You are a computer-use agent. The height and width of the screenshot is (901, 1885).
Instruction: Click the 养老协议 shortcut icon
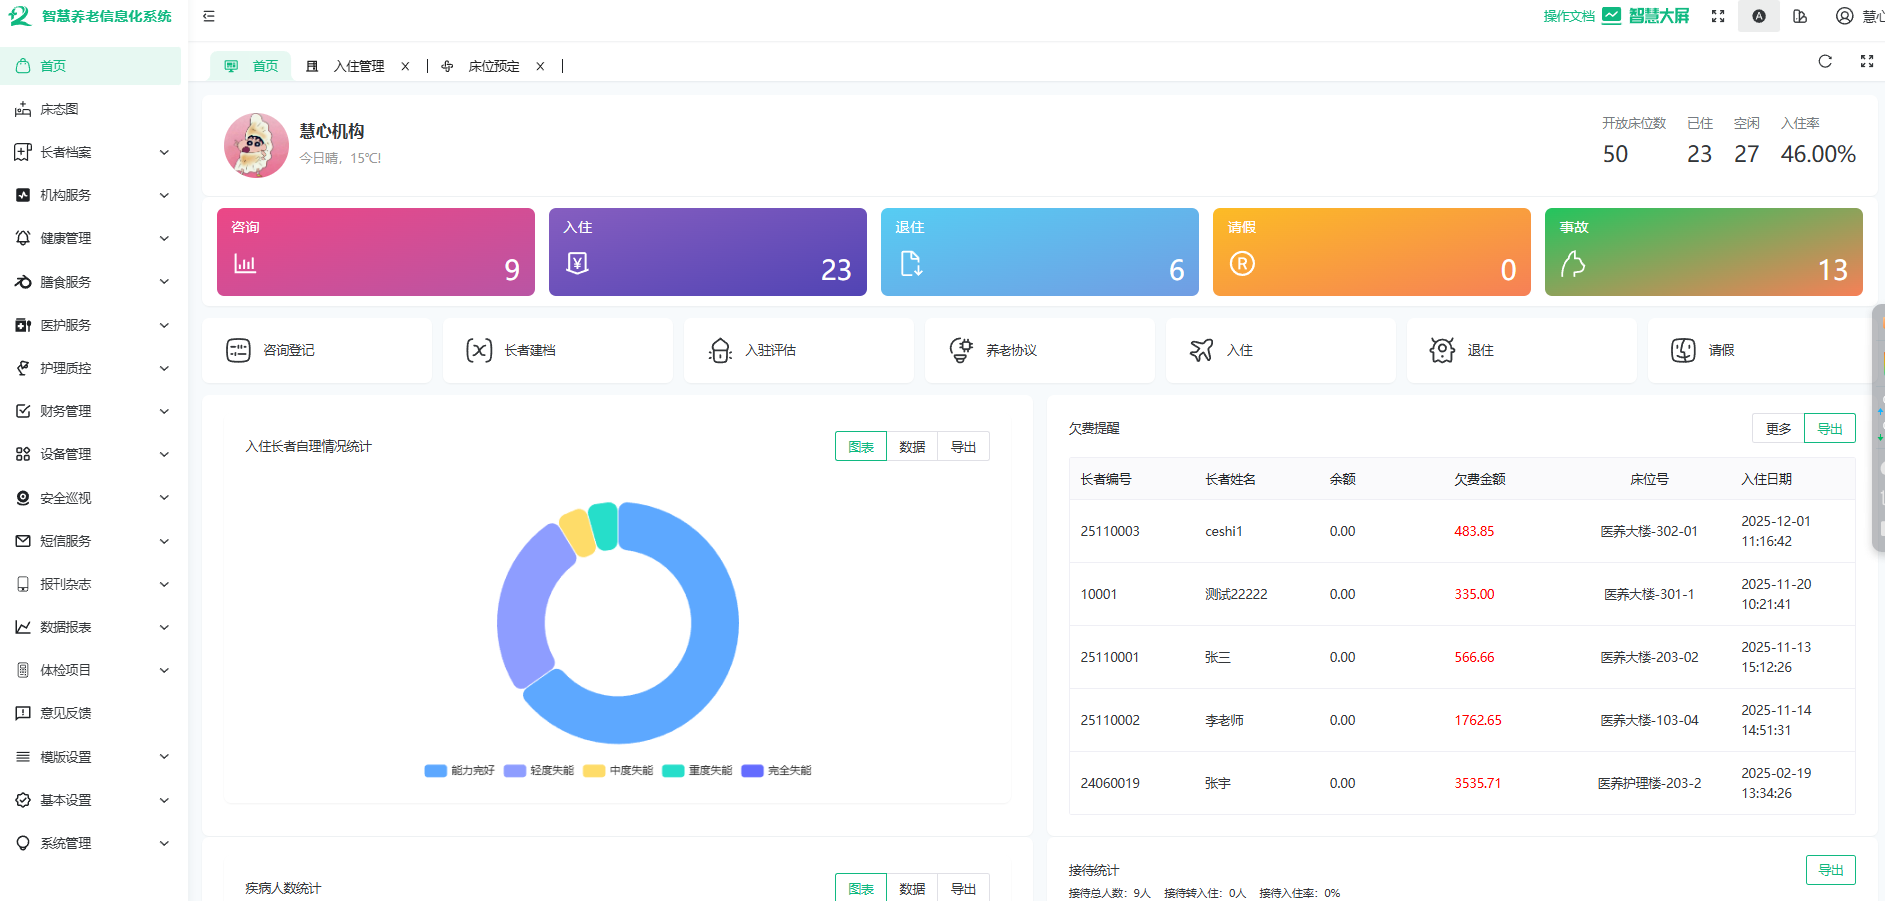pos(961,350)
